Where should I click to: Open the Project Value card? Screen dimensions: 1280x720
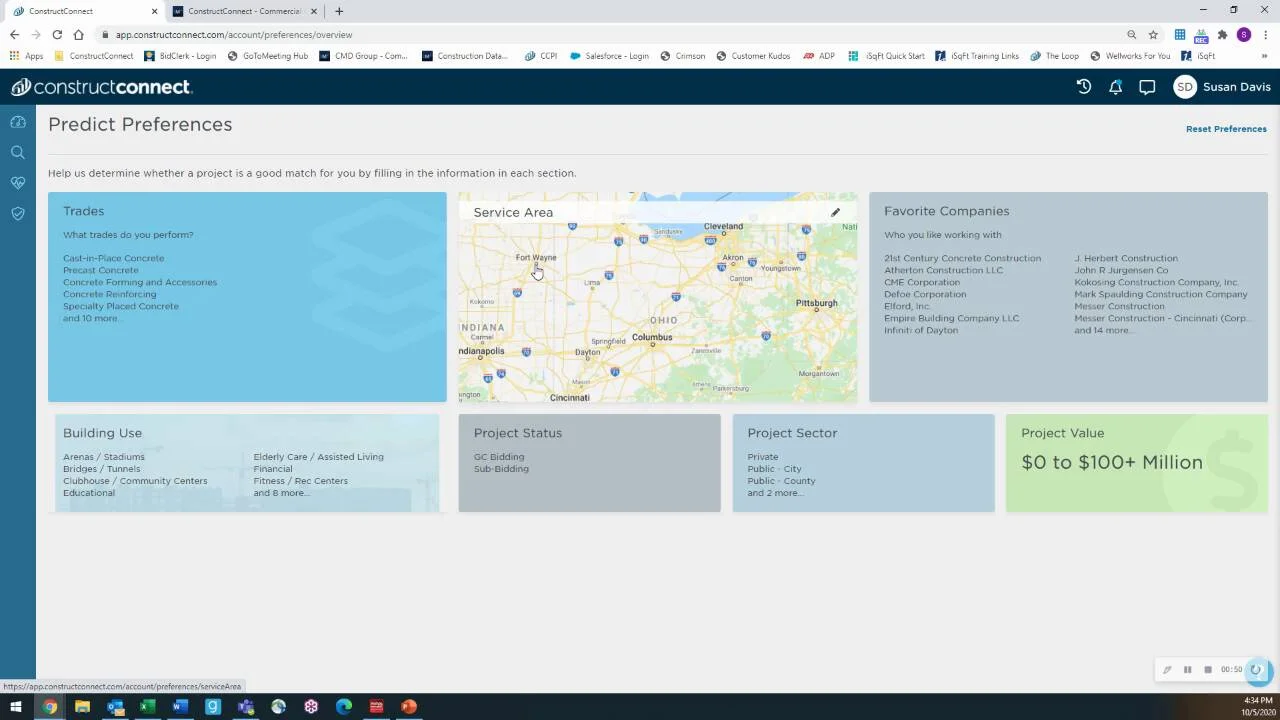pyautogui.click(x=1136, y=462)
